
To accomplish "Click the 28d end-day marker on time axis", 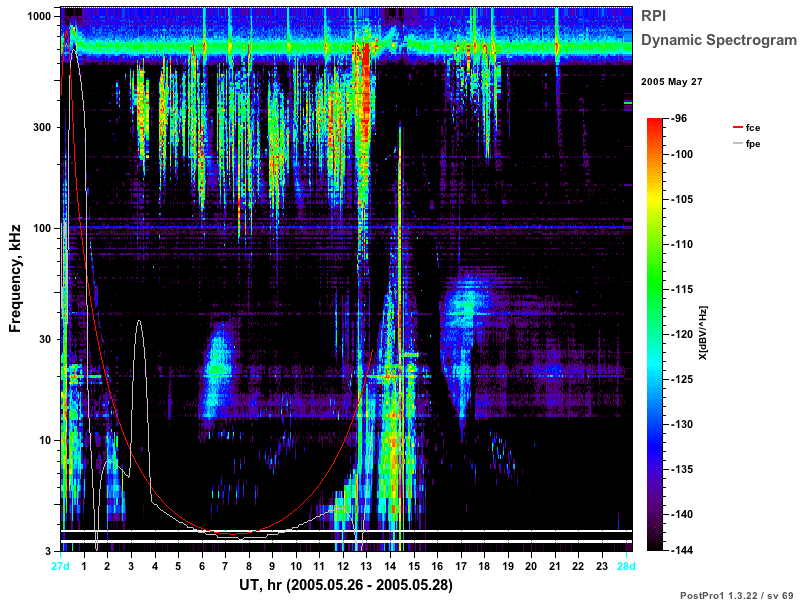I will (626, 566).
